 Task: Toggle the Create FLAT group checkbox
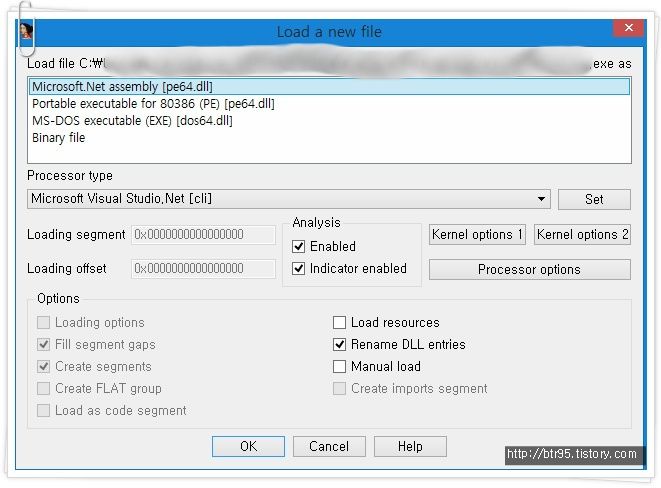coord(43,389)
